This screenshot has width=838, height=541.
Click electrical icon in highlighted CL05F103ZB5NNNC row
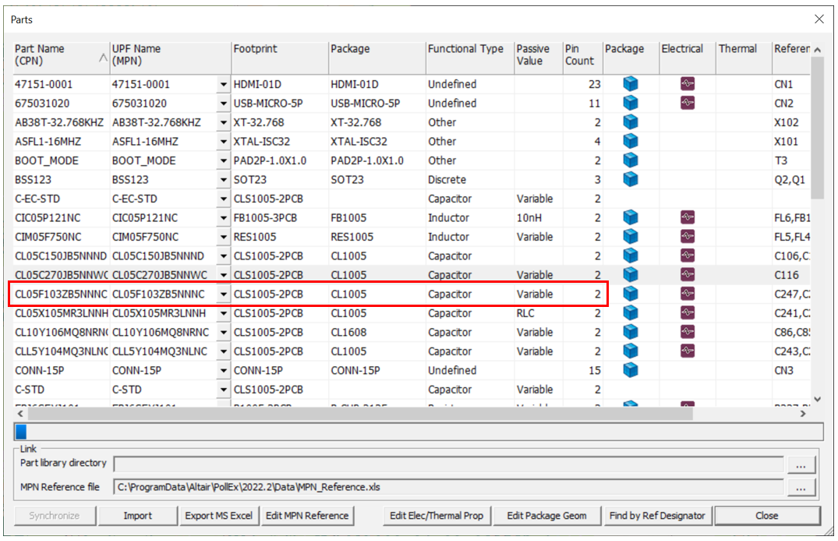[686, 294]
